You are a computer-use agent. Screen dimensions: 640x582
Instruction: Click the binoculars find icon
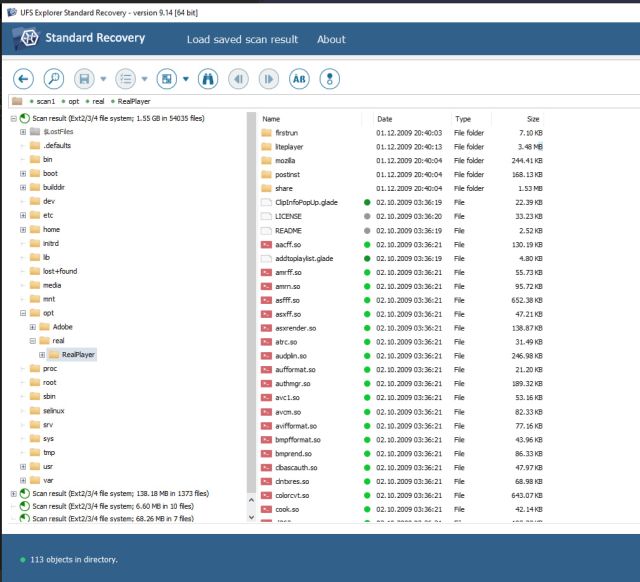point(208,79)
